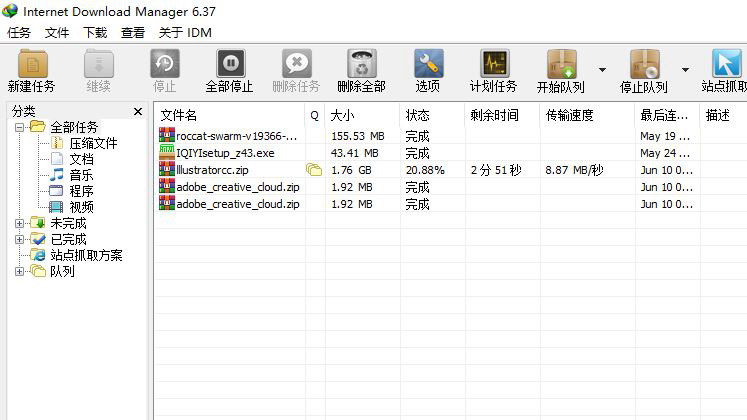Sort by 描述 column header
This screenshot has width=747, height=420.
pyautogui.click(x=723, y=115)
